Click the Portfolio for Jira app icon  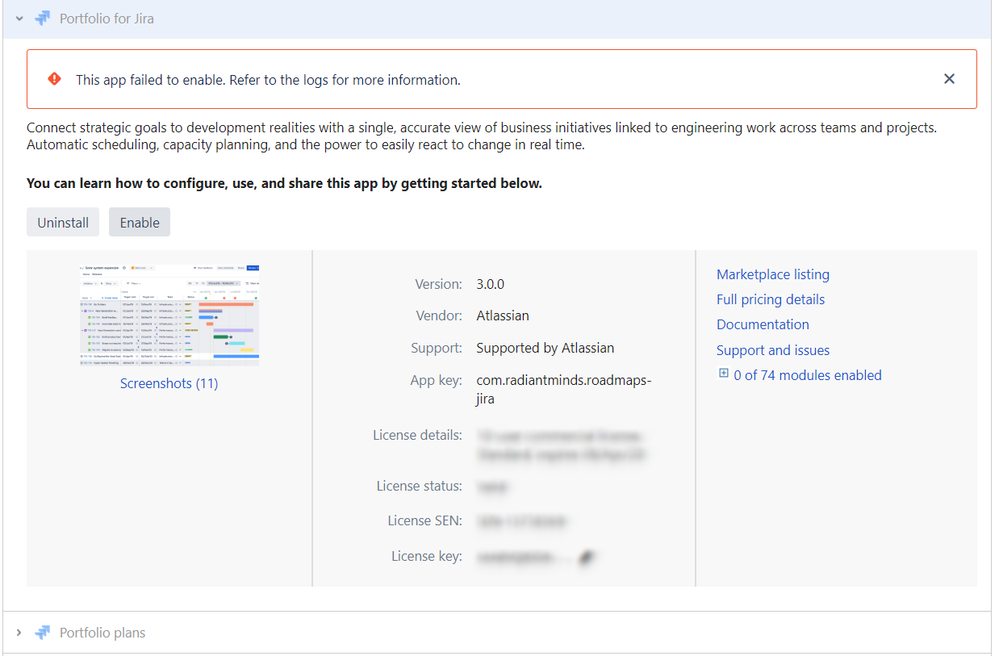pyautogui.click(x=43, y=18)
